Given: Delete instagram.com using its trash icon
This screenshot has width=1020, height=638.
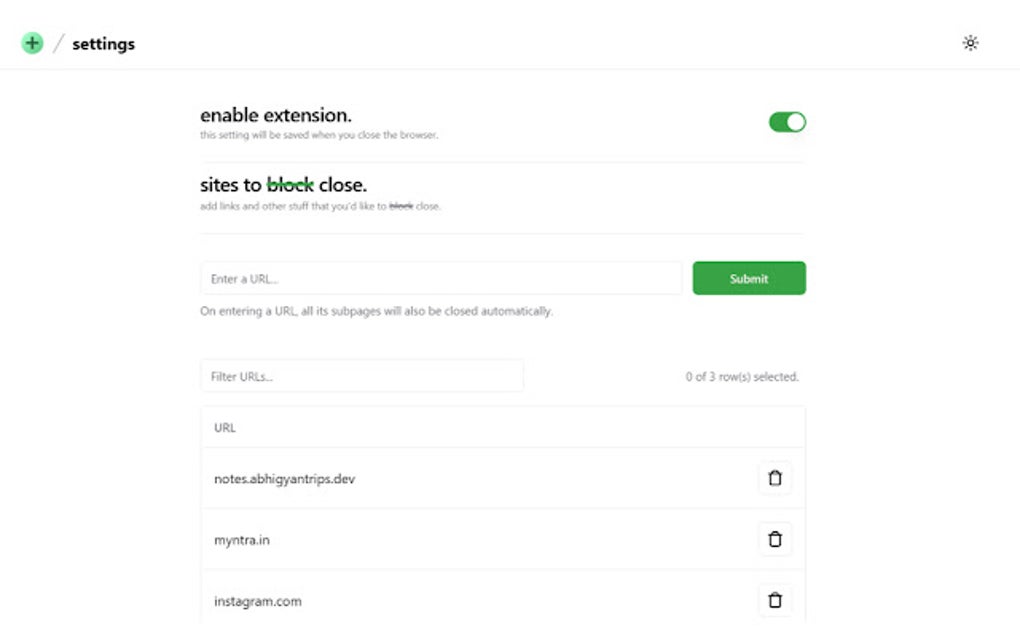Looking at the screenshot, I should (774, 600).
